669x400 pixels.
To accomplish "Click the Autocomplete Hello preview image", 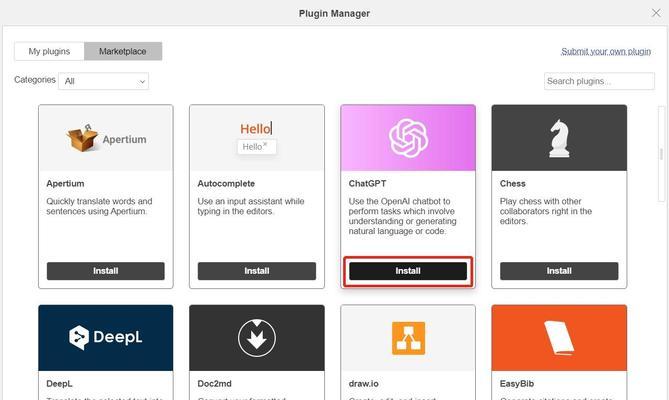I will click(256, 138).
